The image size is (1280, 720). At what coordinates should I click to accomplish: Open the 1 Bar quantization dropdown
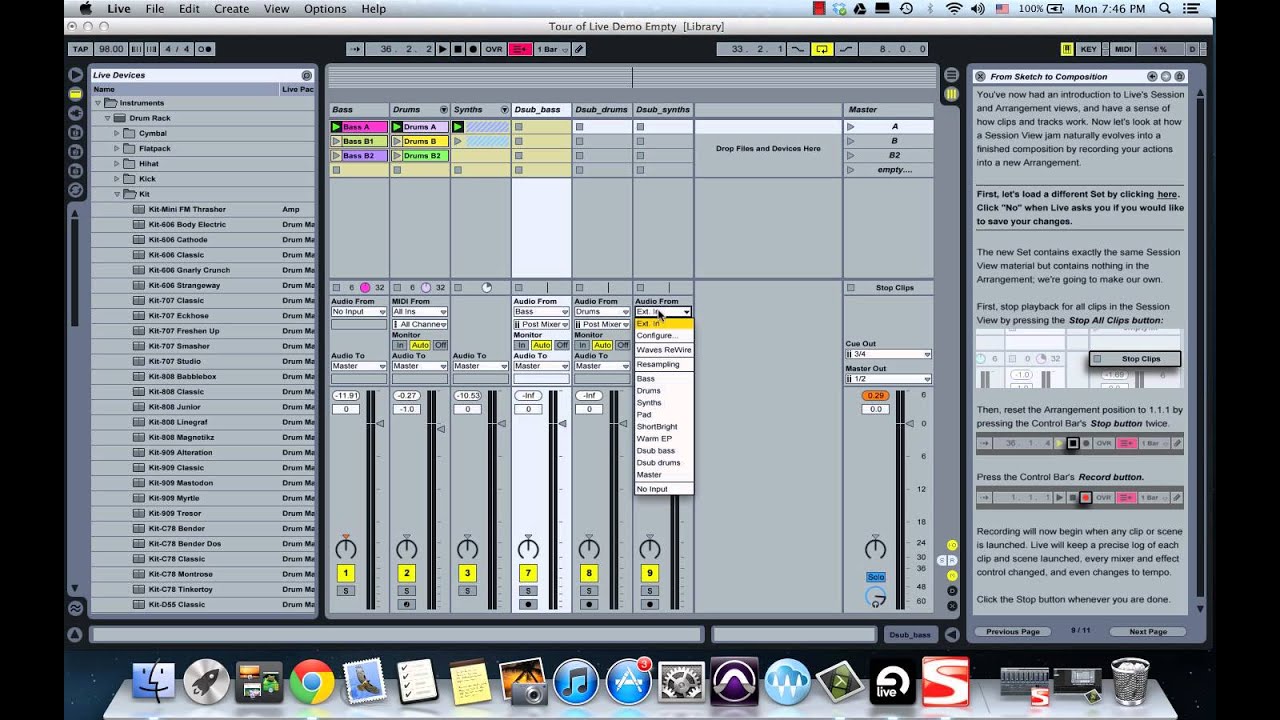click(x=551, y=49)
